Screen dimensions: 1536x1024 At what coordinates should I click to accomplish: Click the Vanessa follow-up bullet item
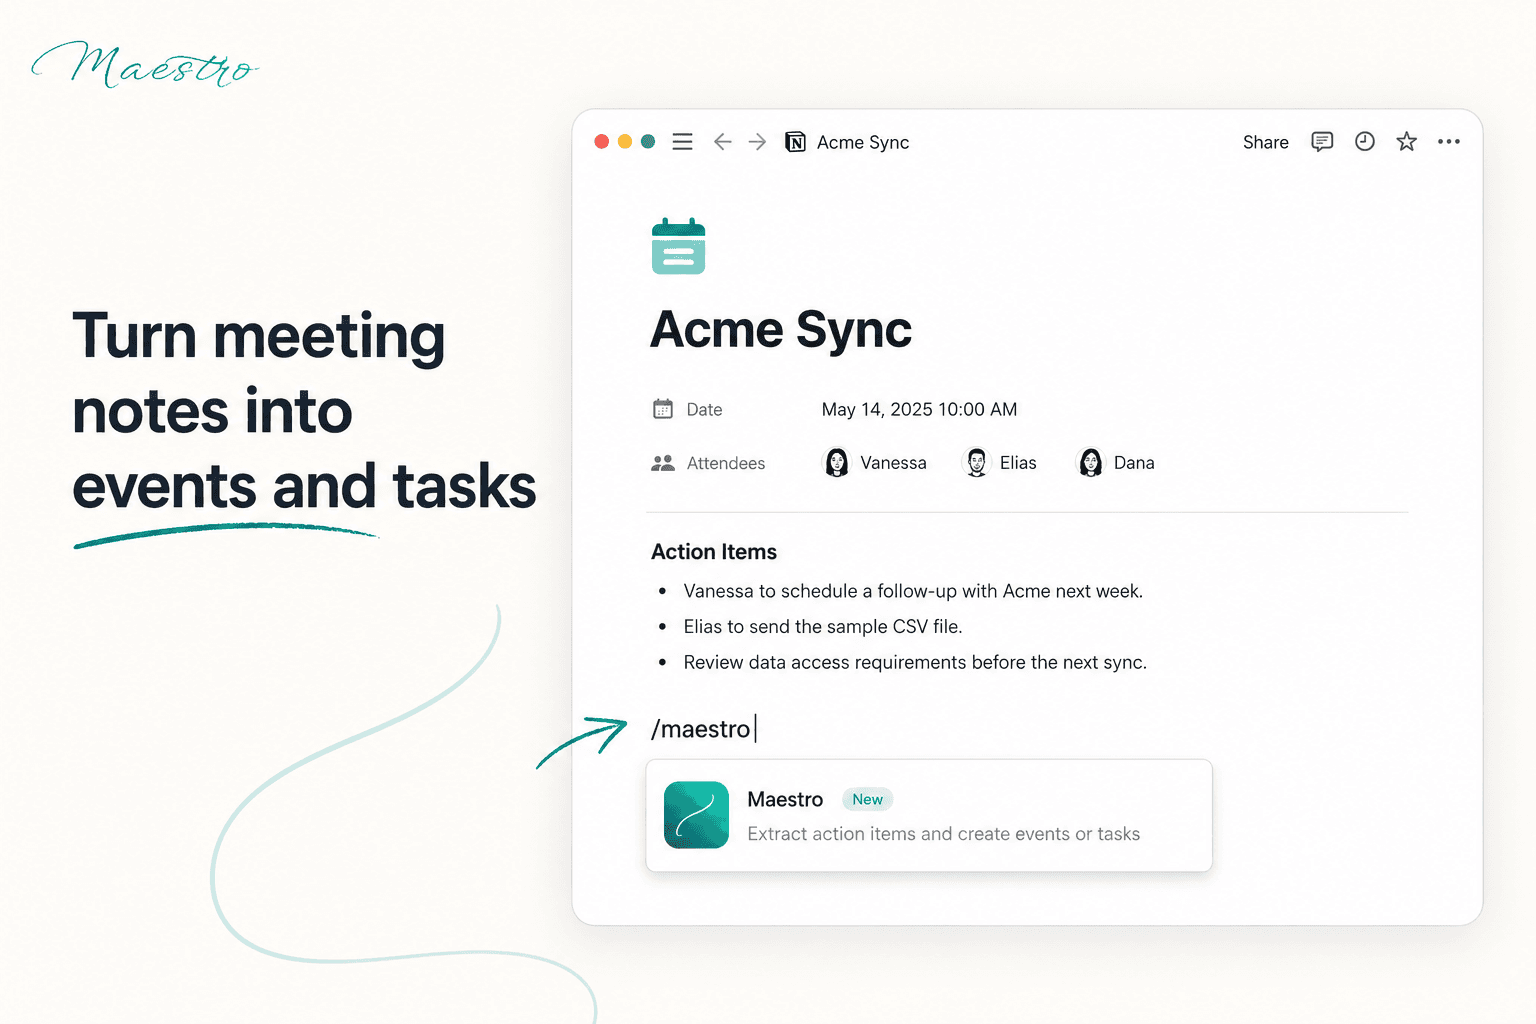click(x=913, y=591)
